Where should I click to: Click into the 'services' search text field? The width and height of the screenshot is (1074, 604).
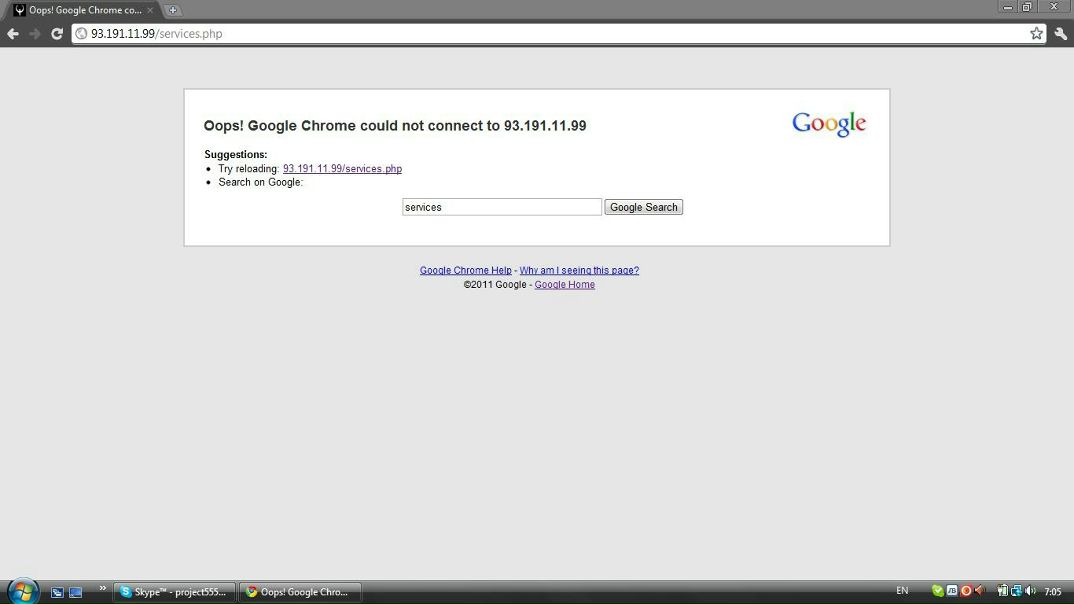[501, 207]
